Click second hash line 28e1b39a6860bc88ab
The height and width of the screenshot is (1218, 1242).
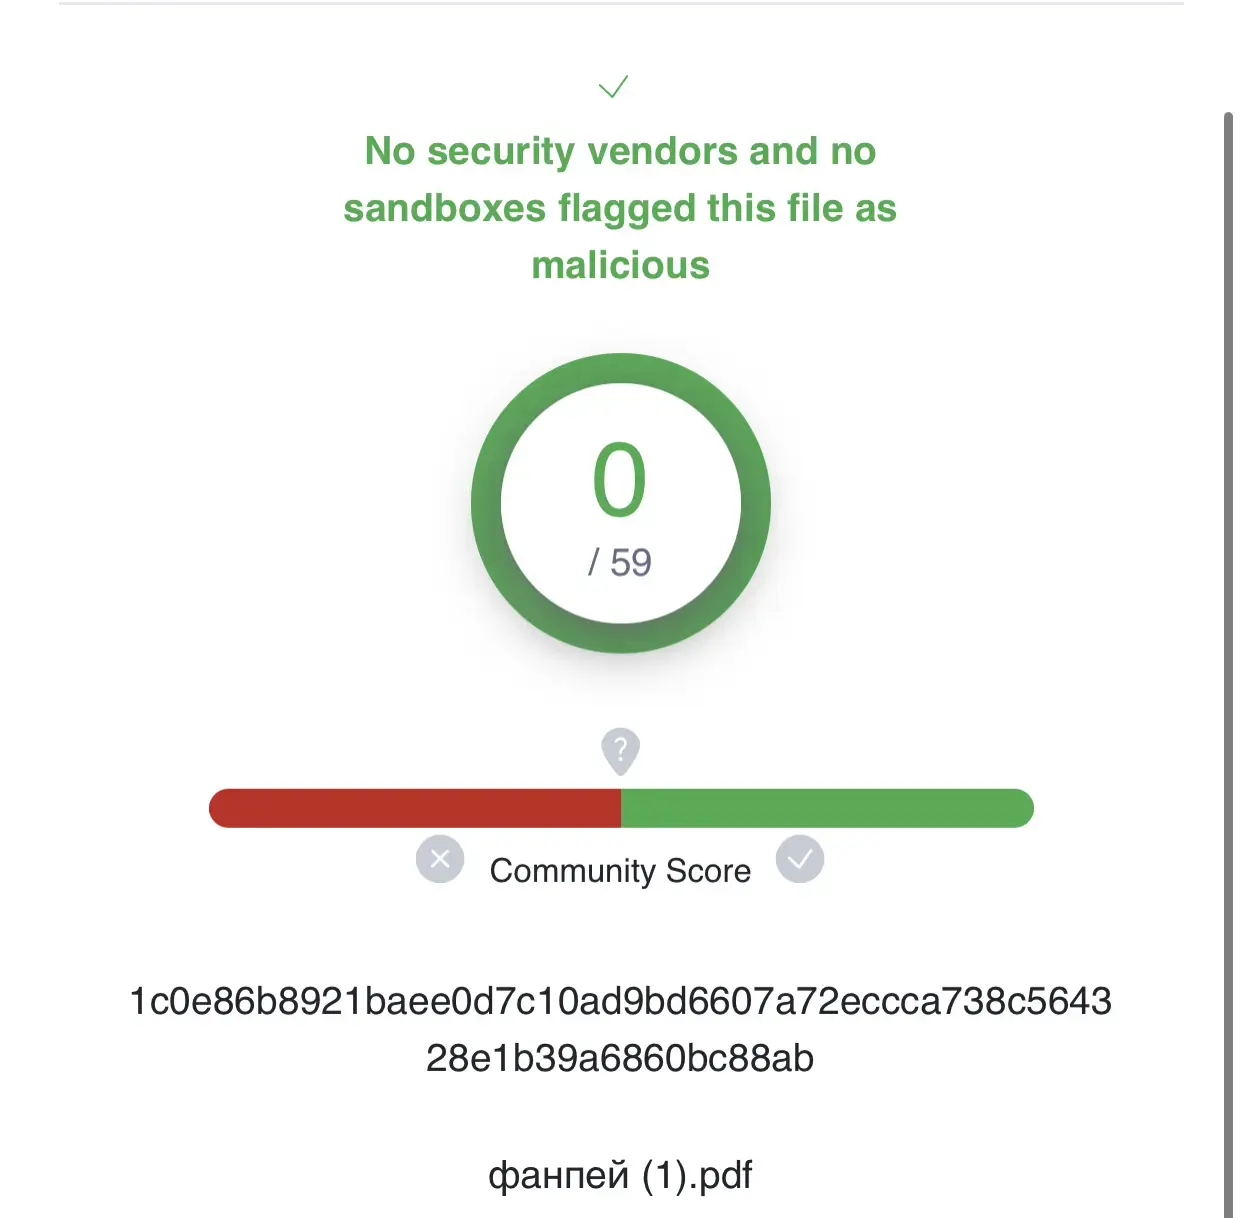[620, 1058]
